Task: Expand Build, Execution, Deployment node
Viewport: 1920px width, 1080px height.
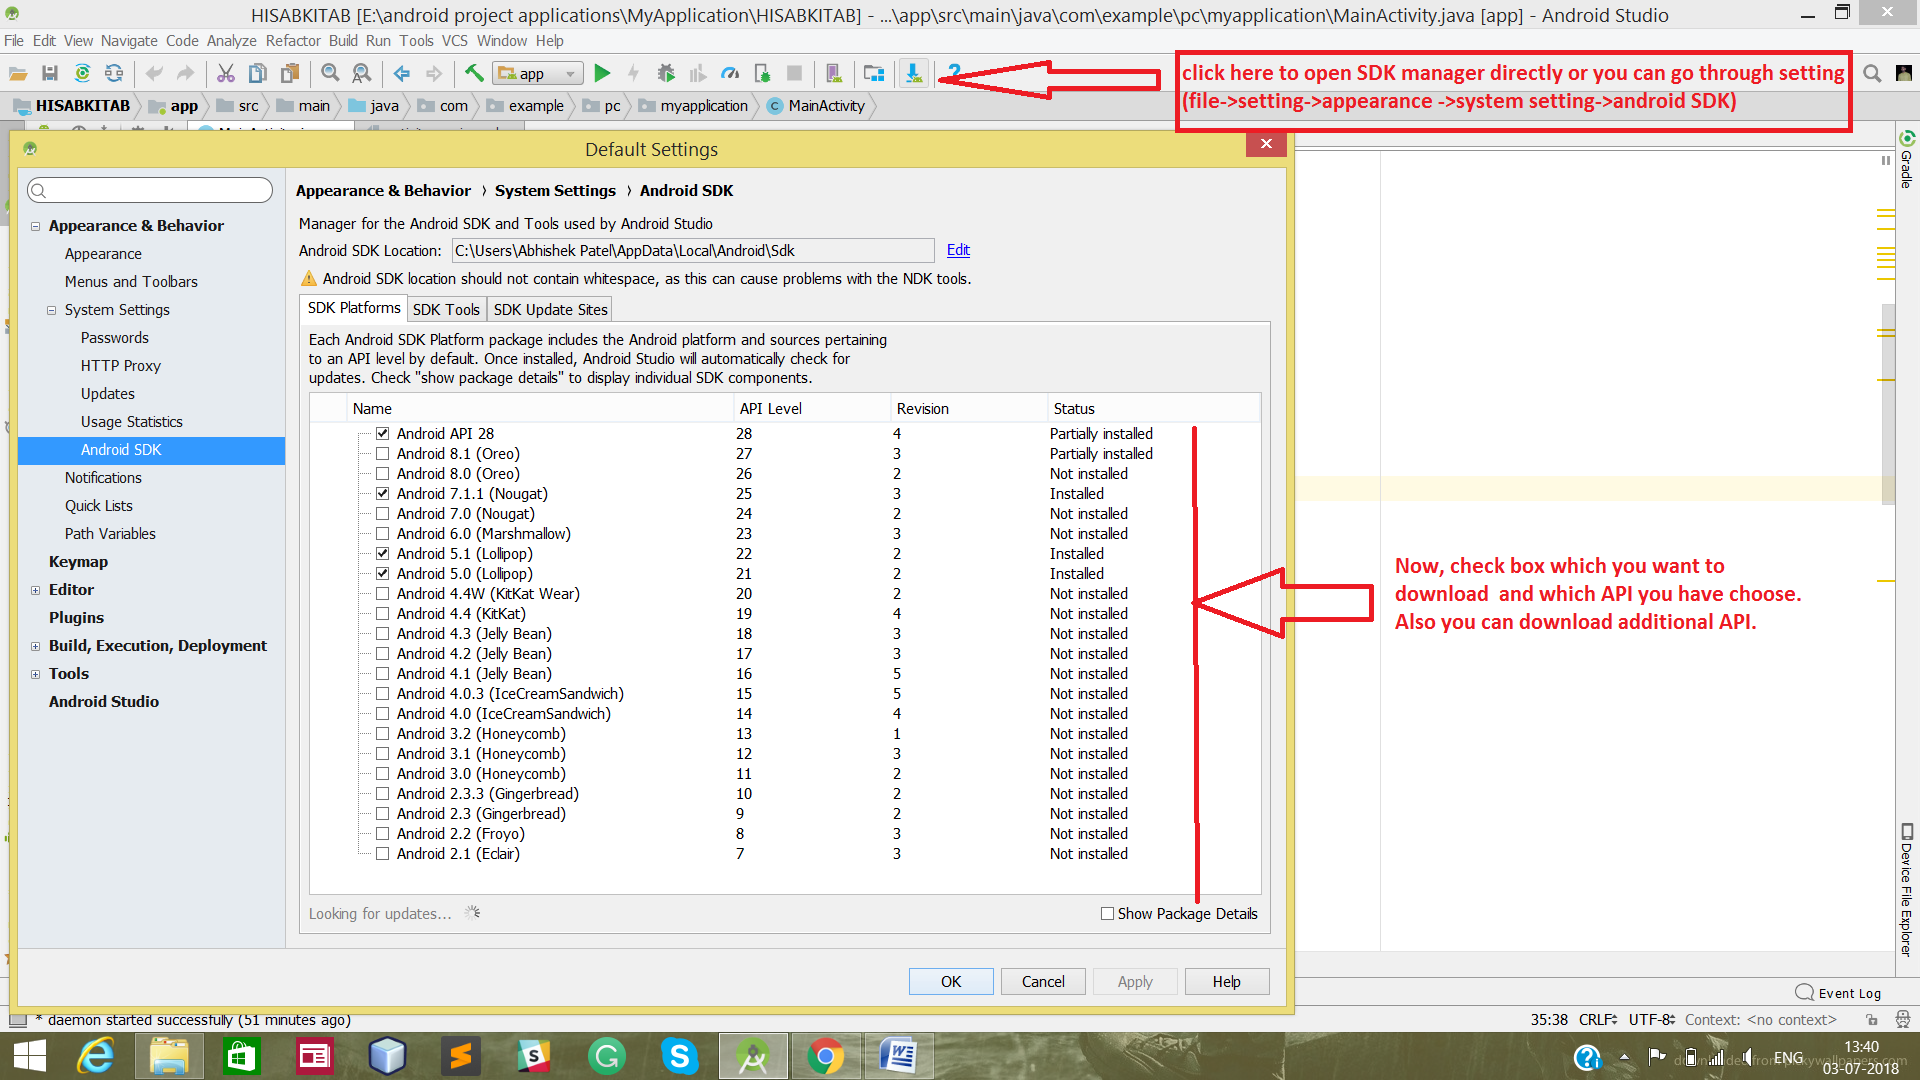Action: tap(35, 646)
